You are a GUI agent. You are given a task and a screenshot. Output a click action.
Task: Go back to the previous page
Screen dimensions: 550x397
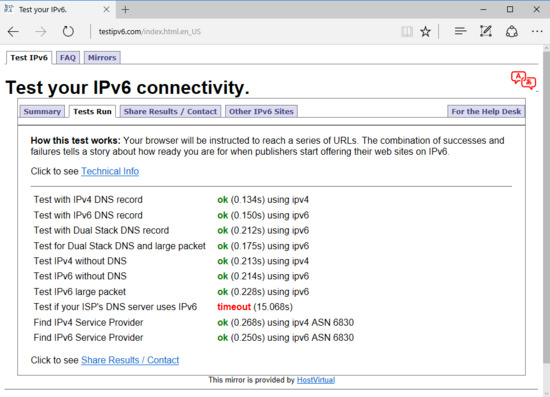pos(13,32)
